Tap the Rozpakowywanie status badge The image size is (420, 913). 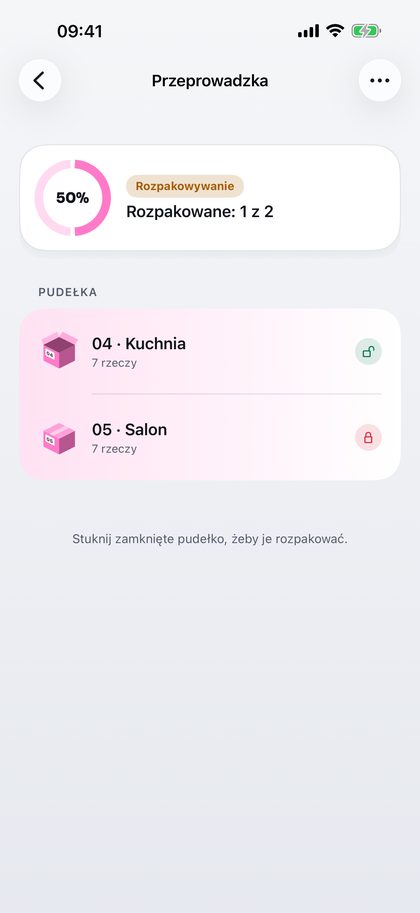185,186
